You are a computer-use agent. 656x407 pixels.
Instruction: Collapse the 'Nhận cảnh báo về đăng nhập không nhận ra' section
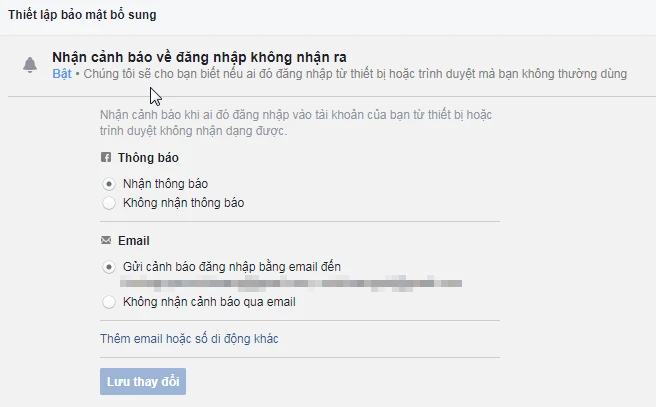[203, 57]
